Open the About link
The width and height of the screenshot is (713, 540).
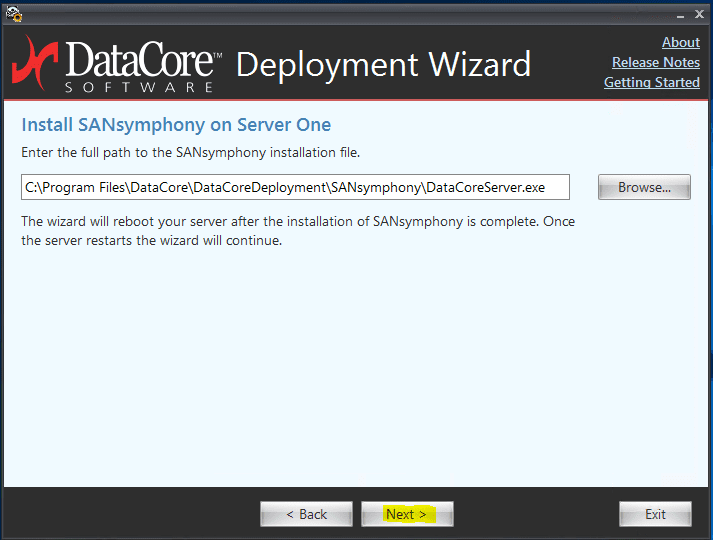pos(680,42)
